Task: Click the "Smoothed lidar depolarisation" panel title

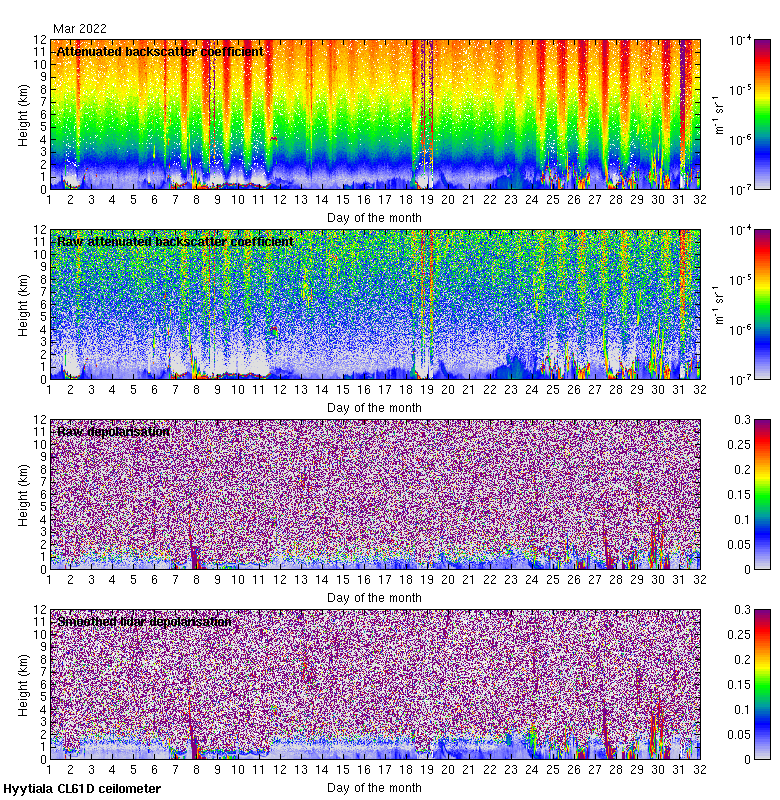Action: pos(144,621)
